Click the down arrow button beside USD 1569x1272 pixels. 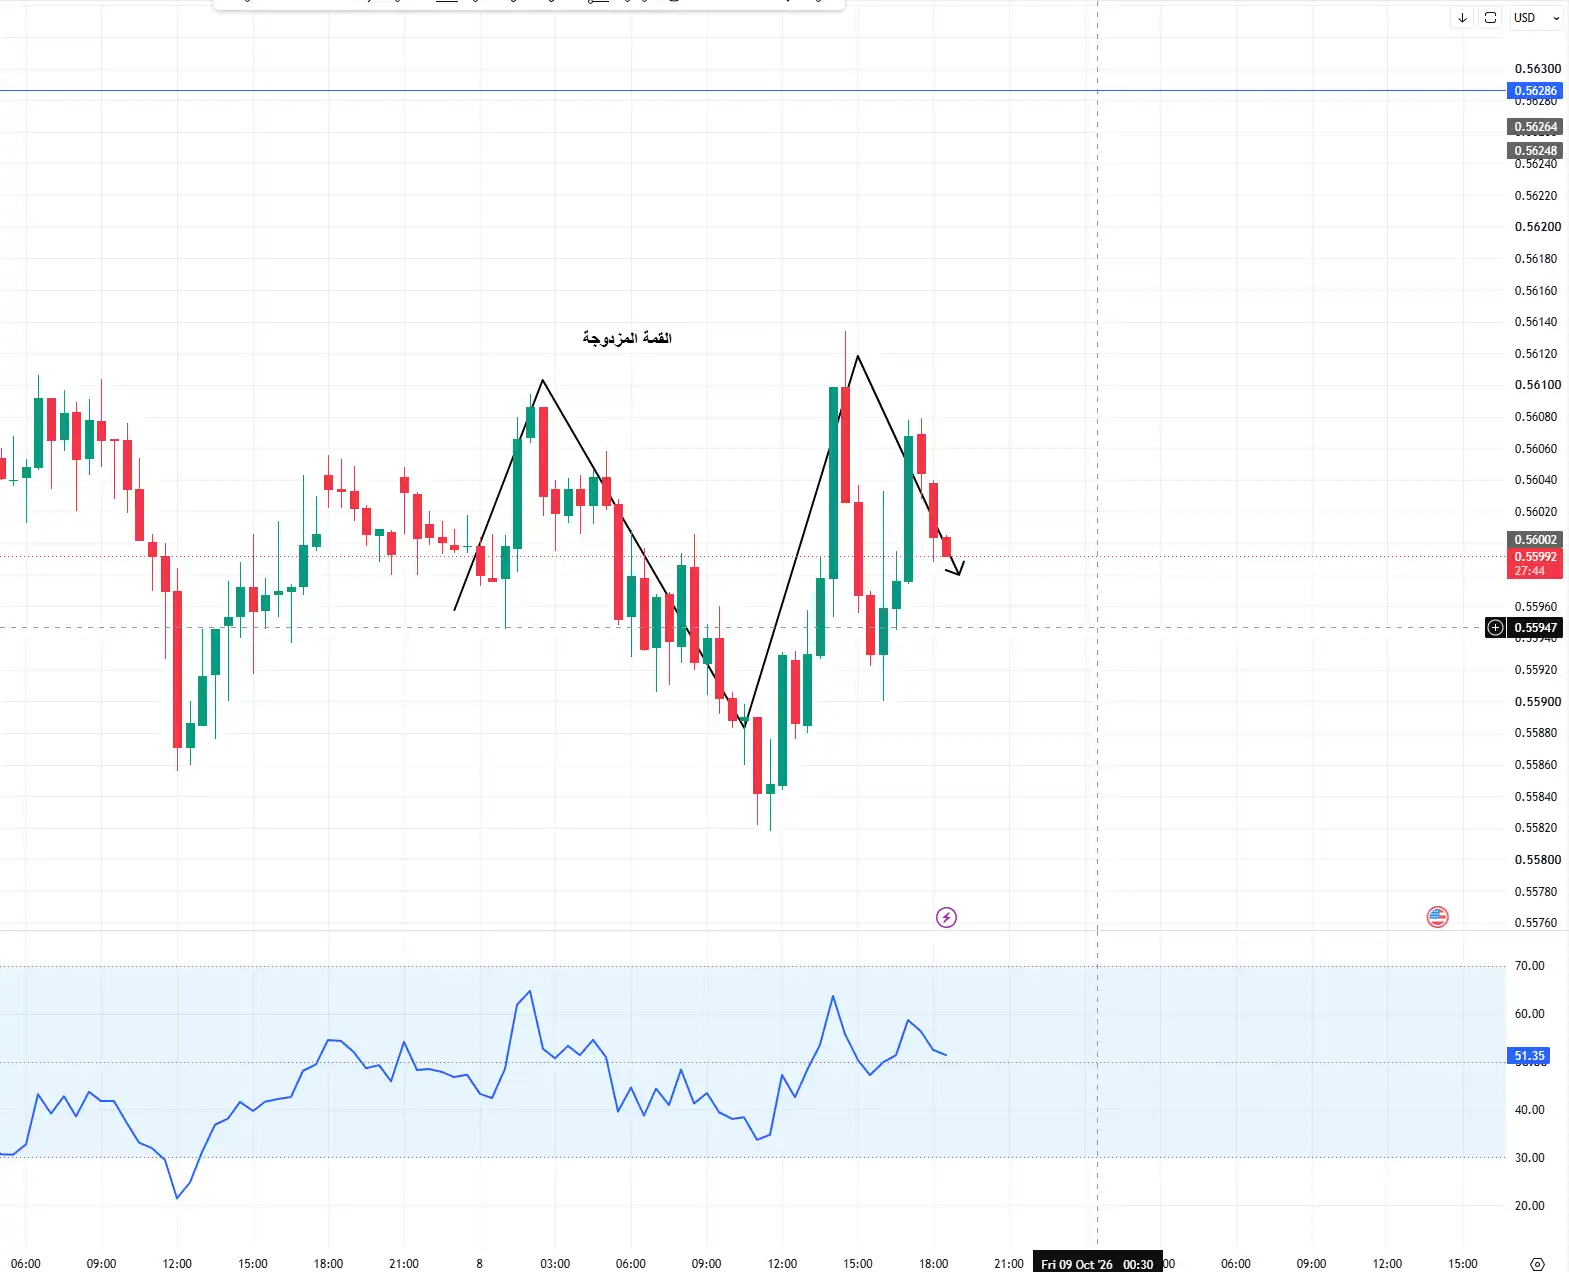tap(1462, 18)
